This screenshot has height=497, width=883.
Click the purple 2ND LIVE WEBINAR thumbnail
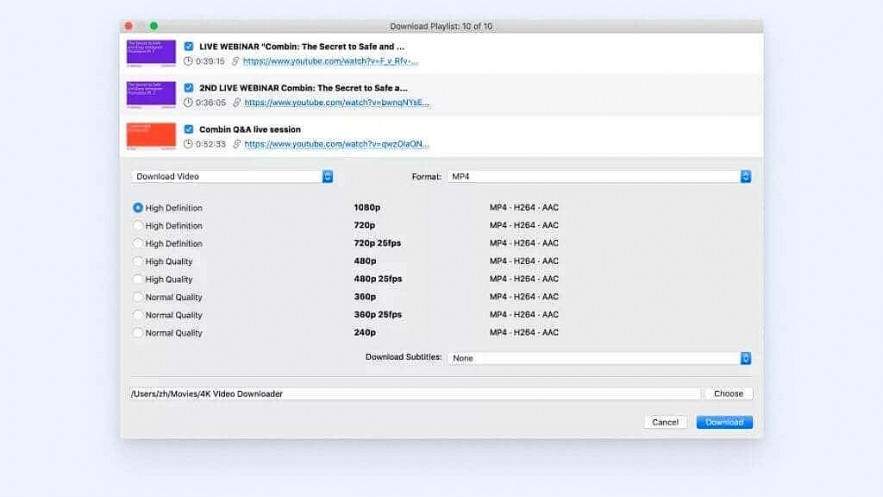click(x=151, y=94)
